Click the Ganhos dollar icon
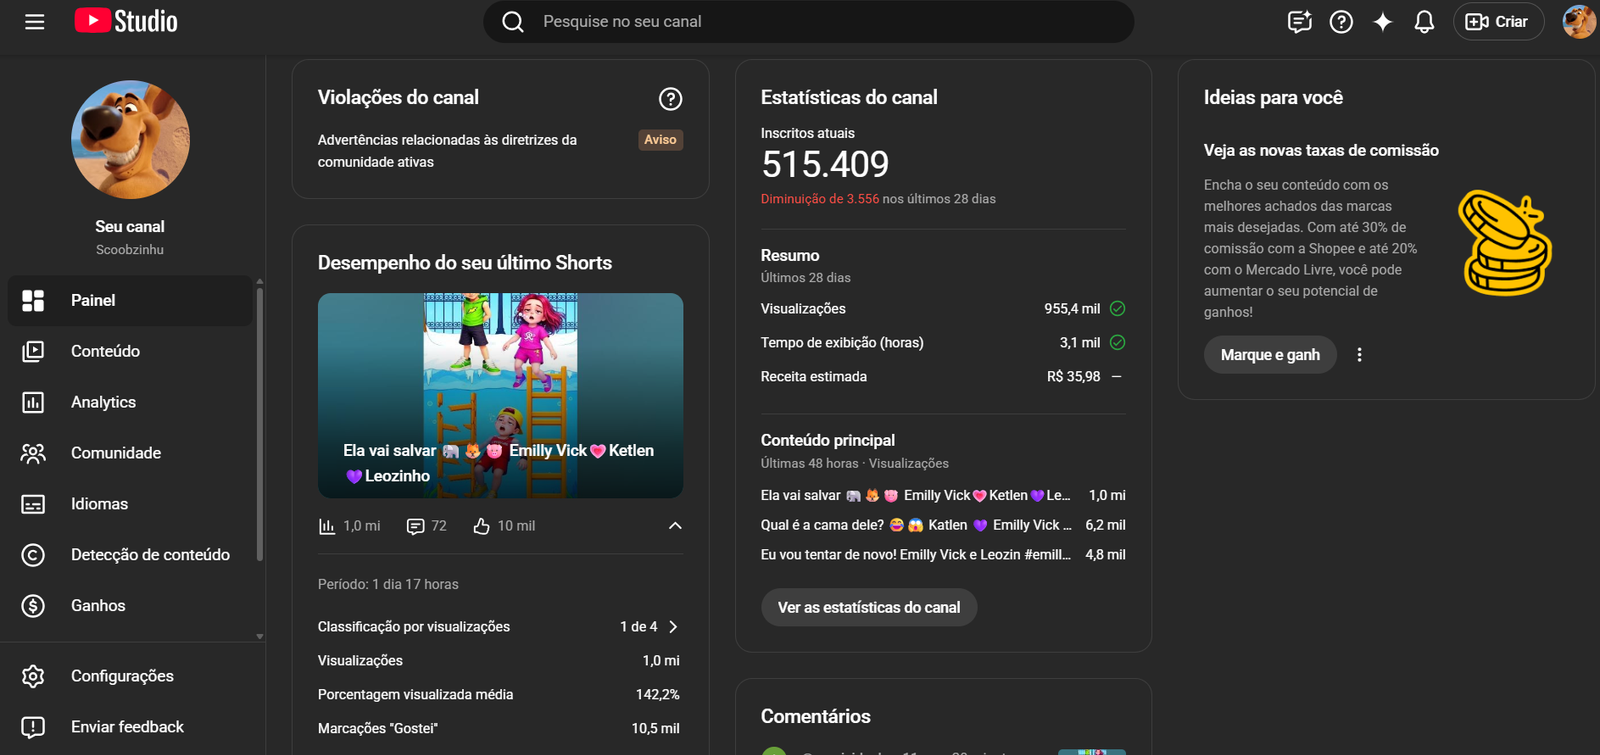The width and height of the screenshot is (1600, 755). point(33,606)
